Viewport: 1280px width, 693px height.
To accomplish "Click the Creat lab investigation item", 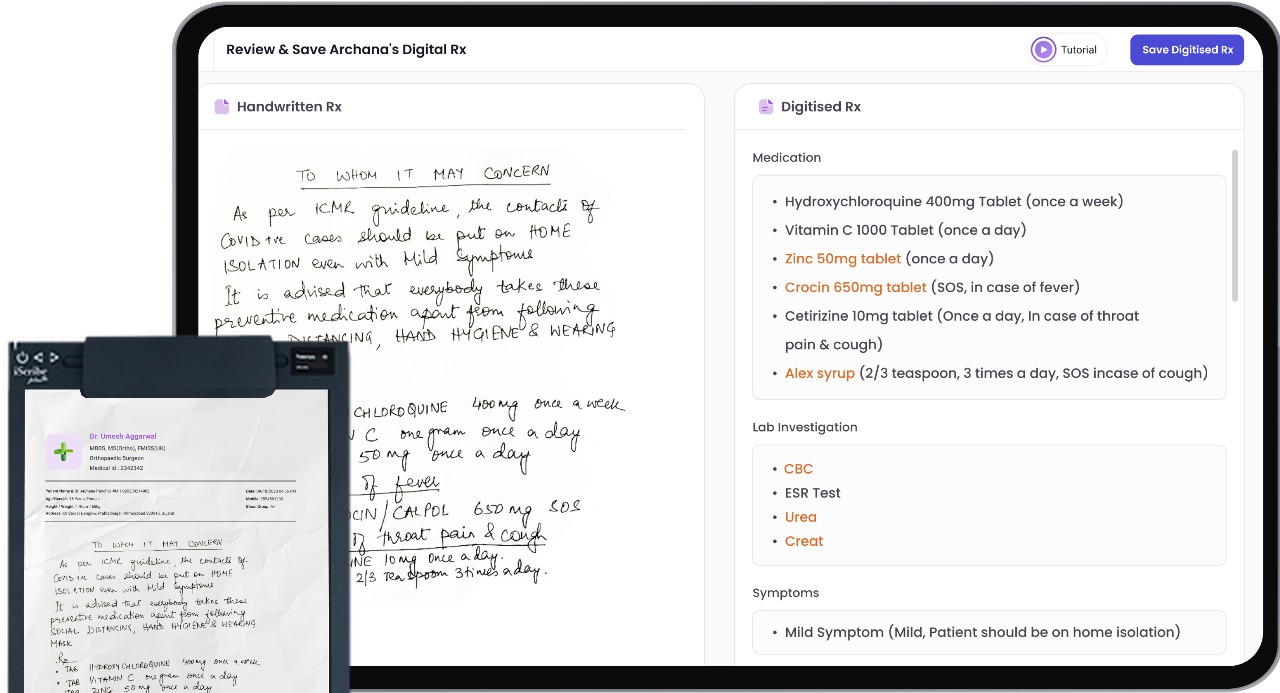I will point(803,541).
